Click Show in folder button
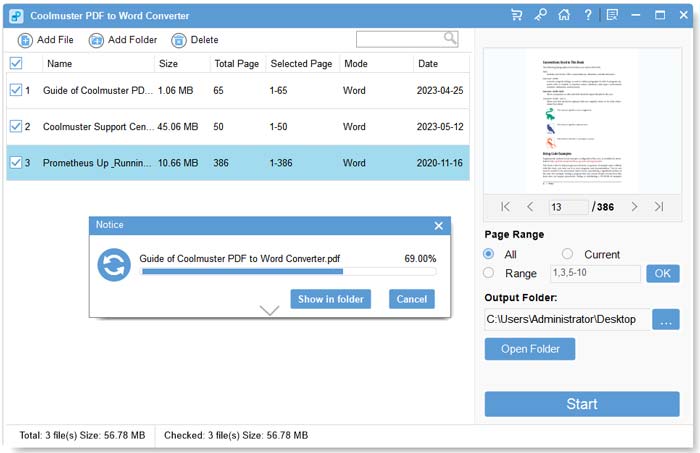Viewport: 700px width, 453px height. 331,299
